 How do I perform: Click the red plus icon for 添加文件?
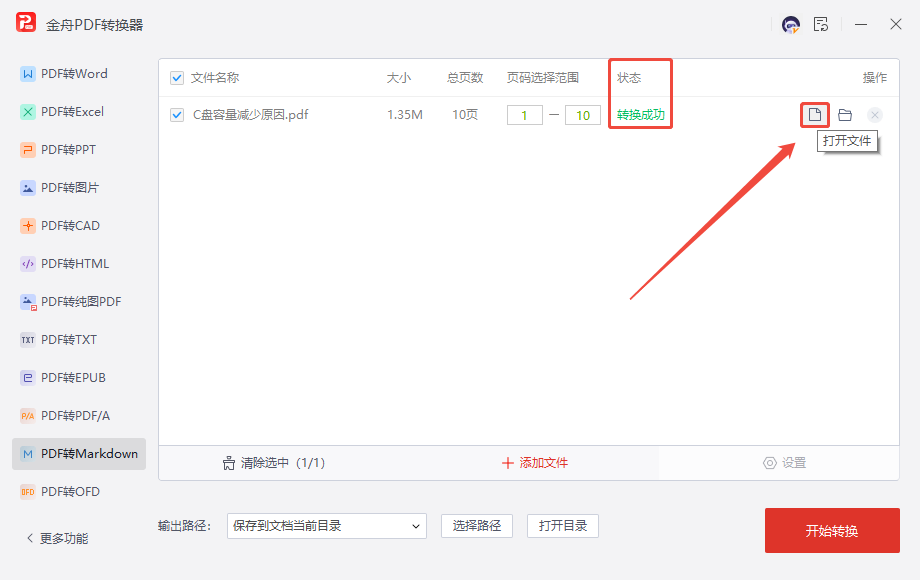508,463
